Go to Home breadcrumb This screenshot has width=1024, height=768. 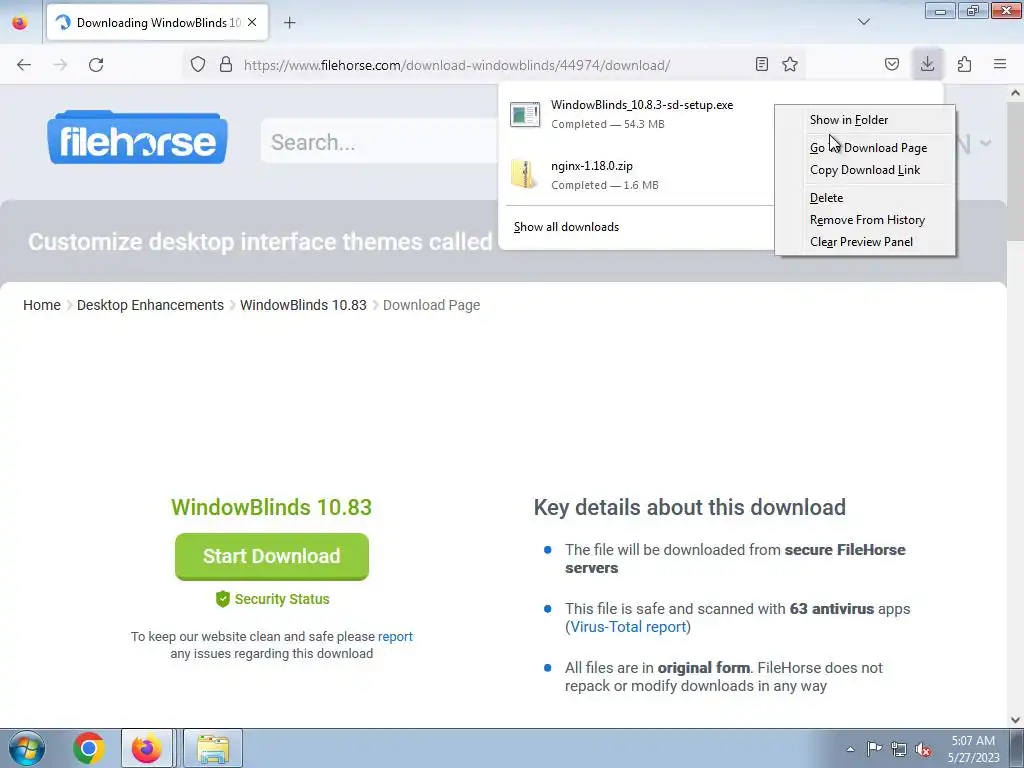[x=42, y=305]
